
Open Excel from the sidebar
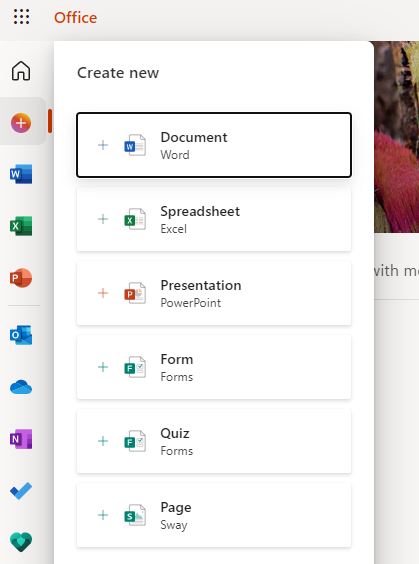pos(21,226)
